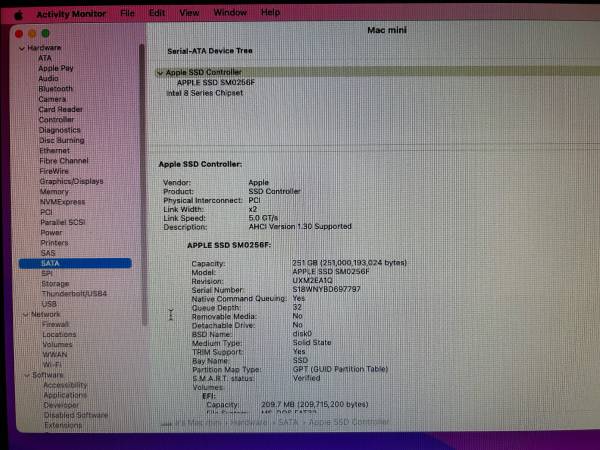The width and height of the screenshot is (600, 450).
Task: Collapse the Hardware section in sidebar
Action: [x=21, y=48]
